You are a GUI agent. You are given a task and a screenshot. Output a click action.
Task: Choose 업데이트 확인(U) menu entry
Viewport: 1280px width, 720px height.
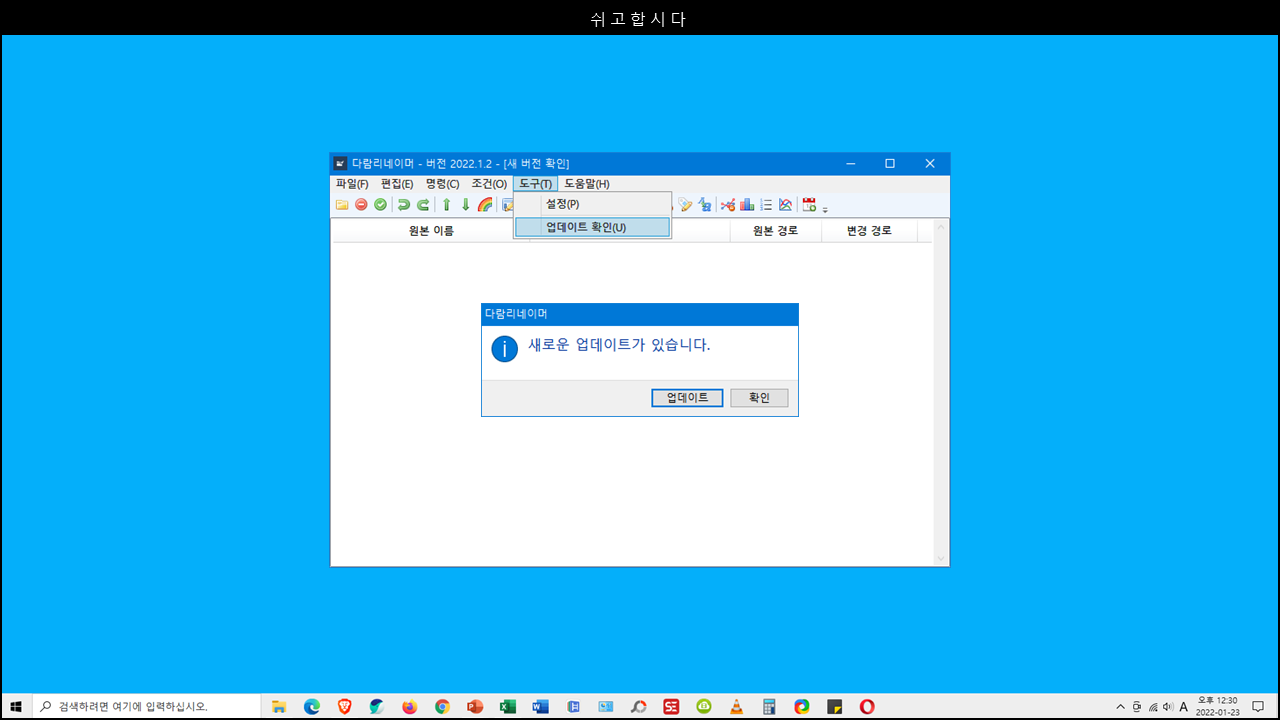(x=592, y=227)
